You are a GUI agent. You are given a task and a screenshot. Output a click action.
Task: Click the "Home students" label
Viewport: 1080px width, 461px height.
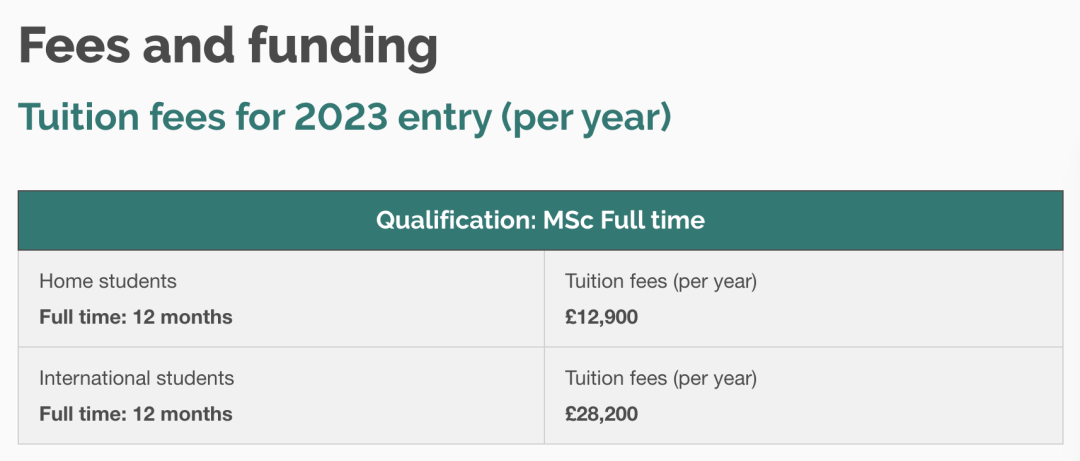point(108,282)
